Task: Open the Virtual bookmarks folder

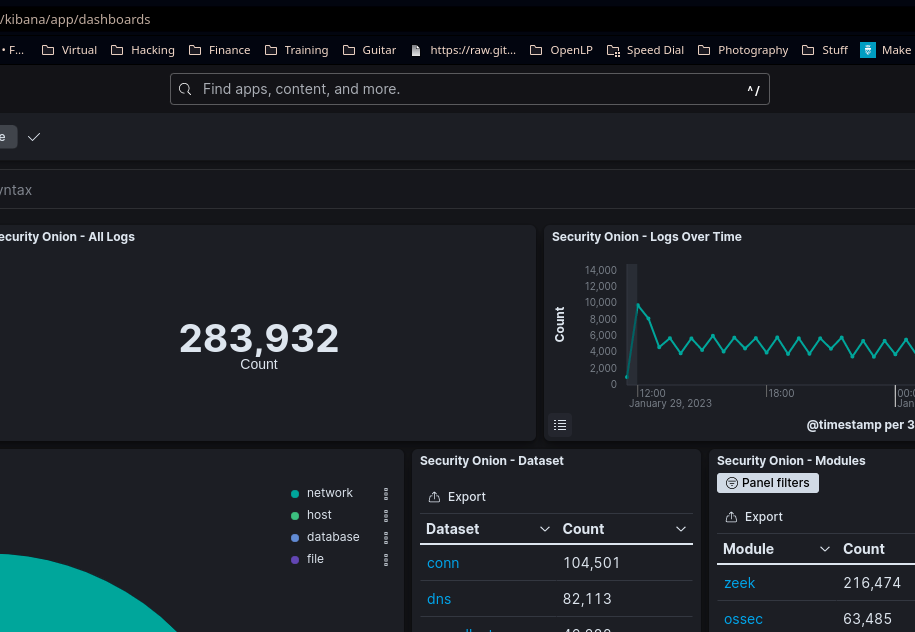Action: tap(69, 50)
